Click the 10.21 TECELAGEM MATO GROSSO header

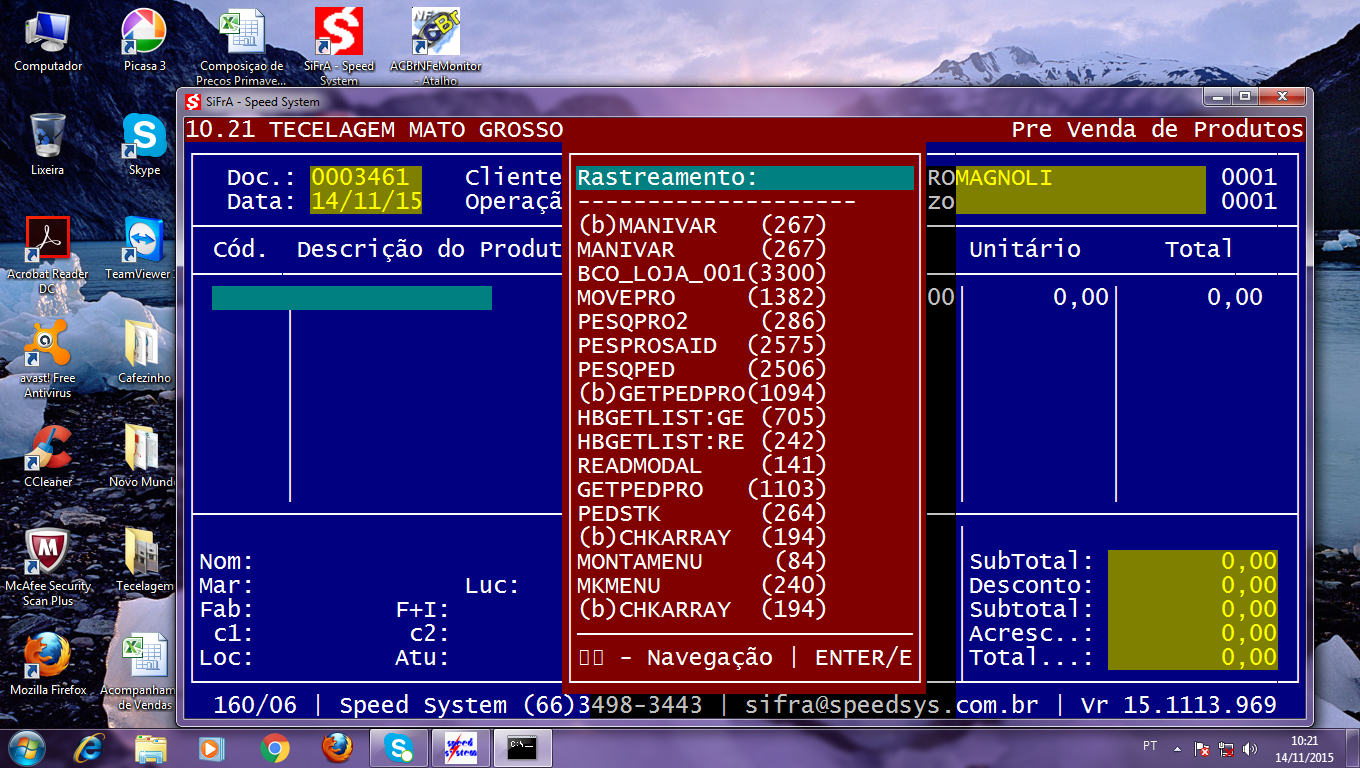(x=375, y=130)
